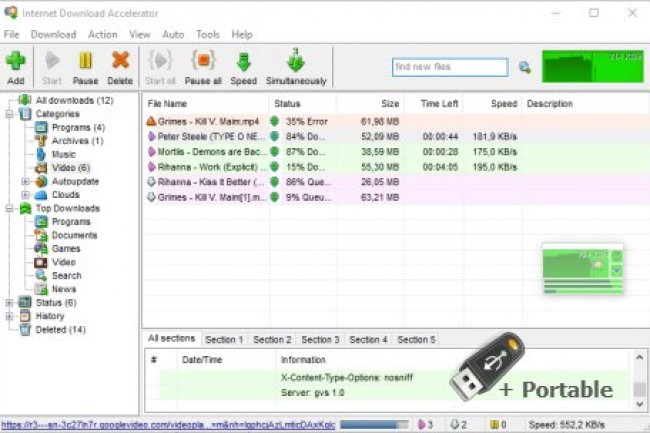The height and width of the screenshot is (433, 650).
Task: Click the Simultaneously downloads icon
Action: pos(296,67)
